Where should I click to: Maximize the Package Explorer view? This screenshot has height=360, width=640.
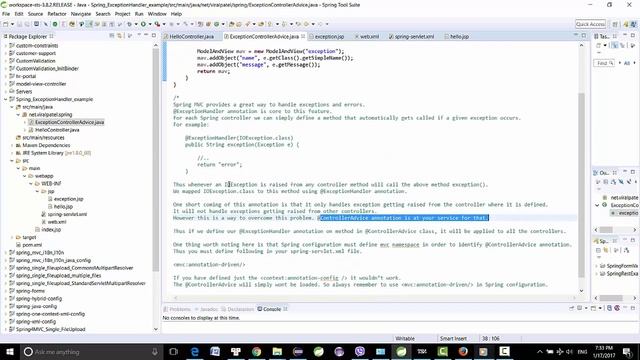click(x=153, y=36)
